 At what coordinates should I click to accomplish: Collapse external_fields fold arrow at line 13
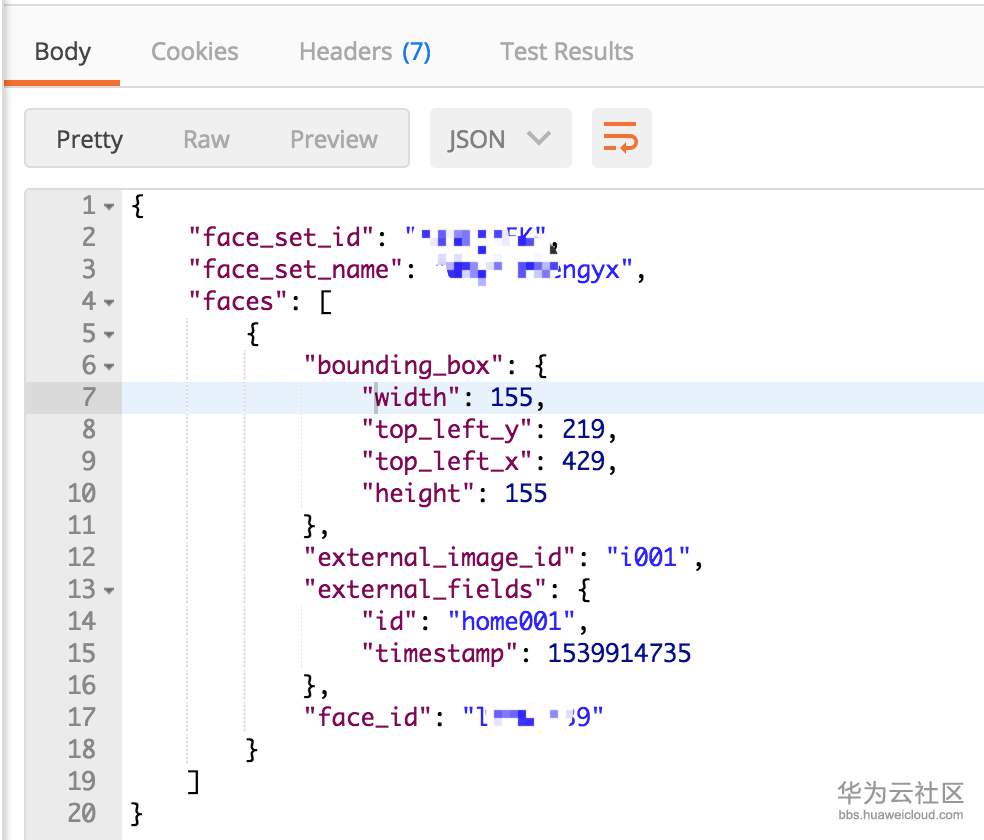(x=109, y=590)
